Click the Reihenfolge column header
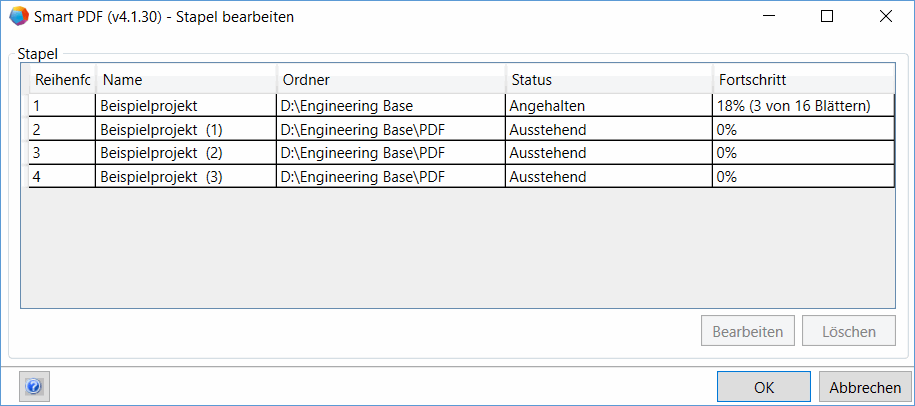This screenshot has height=406, width=915. pos(62,80)
